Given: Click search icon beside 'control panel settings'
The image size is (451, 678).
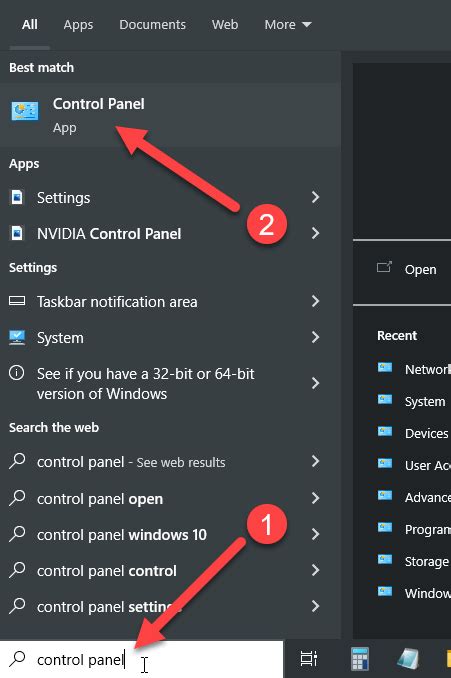Looking at the screenshot, I should (17, 606).
